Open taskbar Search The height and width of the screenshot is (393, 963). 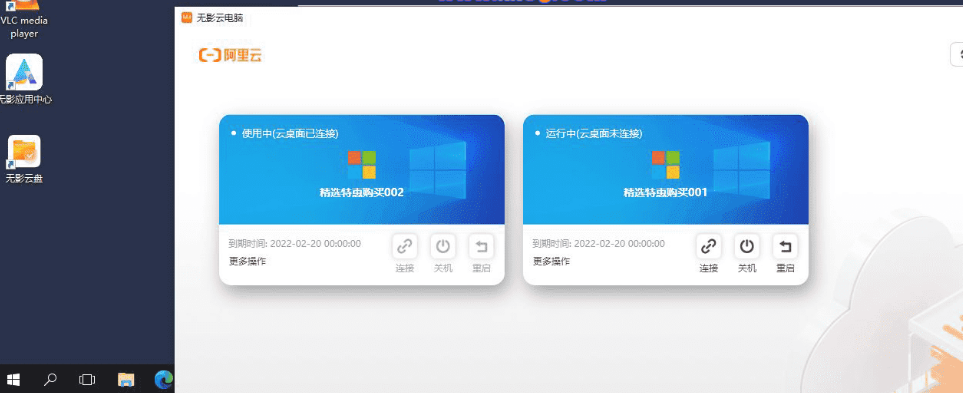tap(50, 379)
